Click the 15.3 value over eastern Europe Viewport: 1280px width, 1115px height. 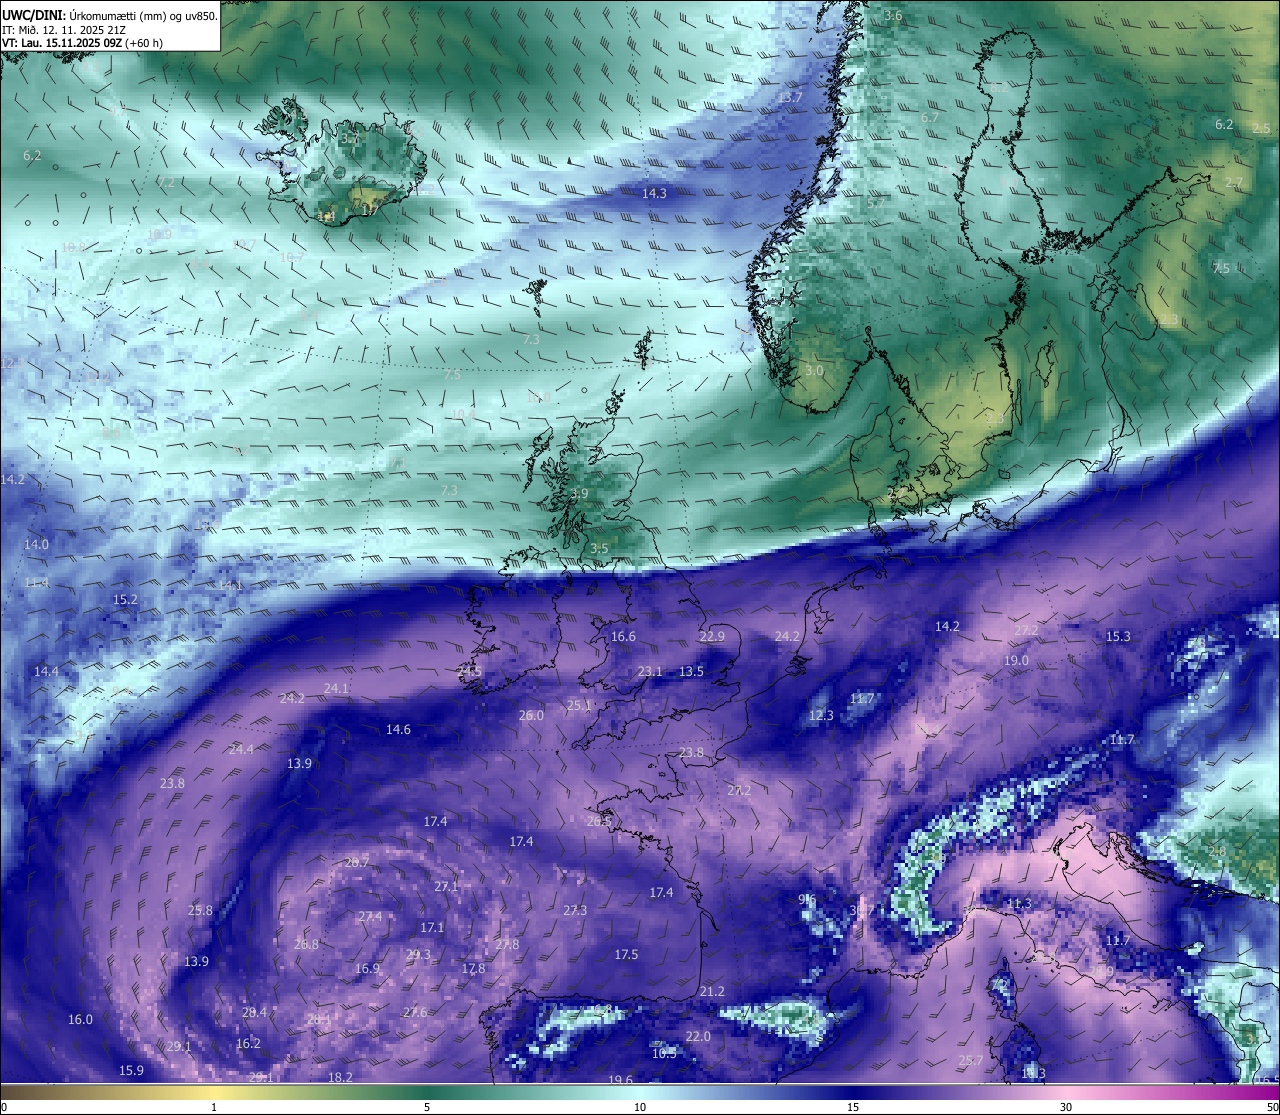click(1118, 636)
